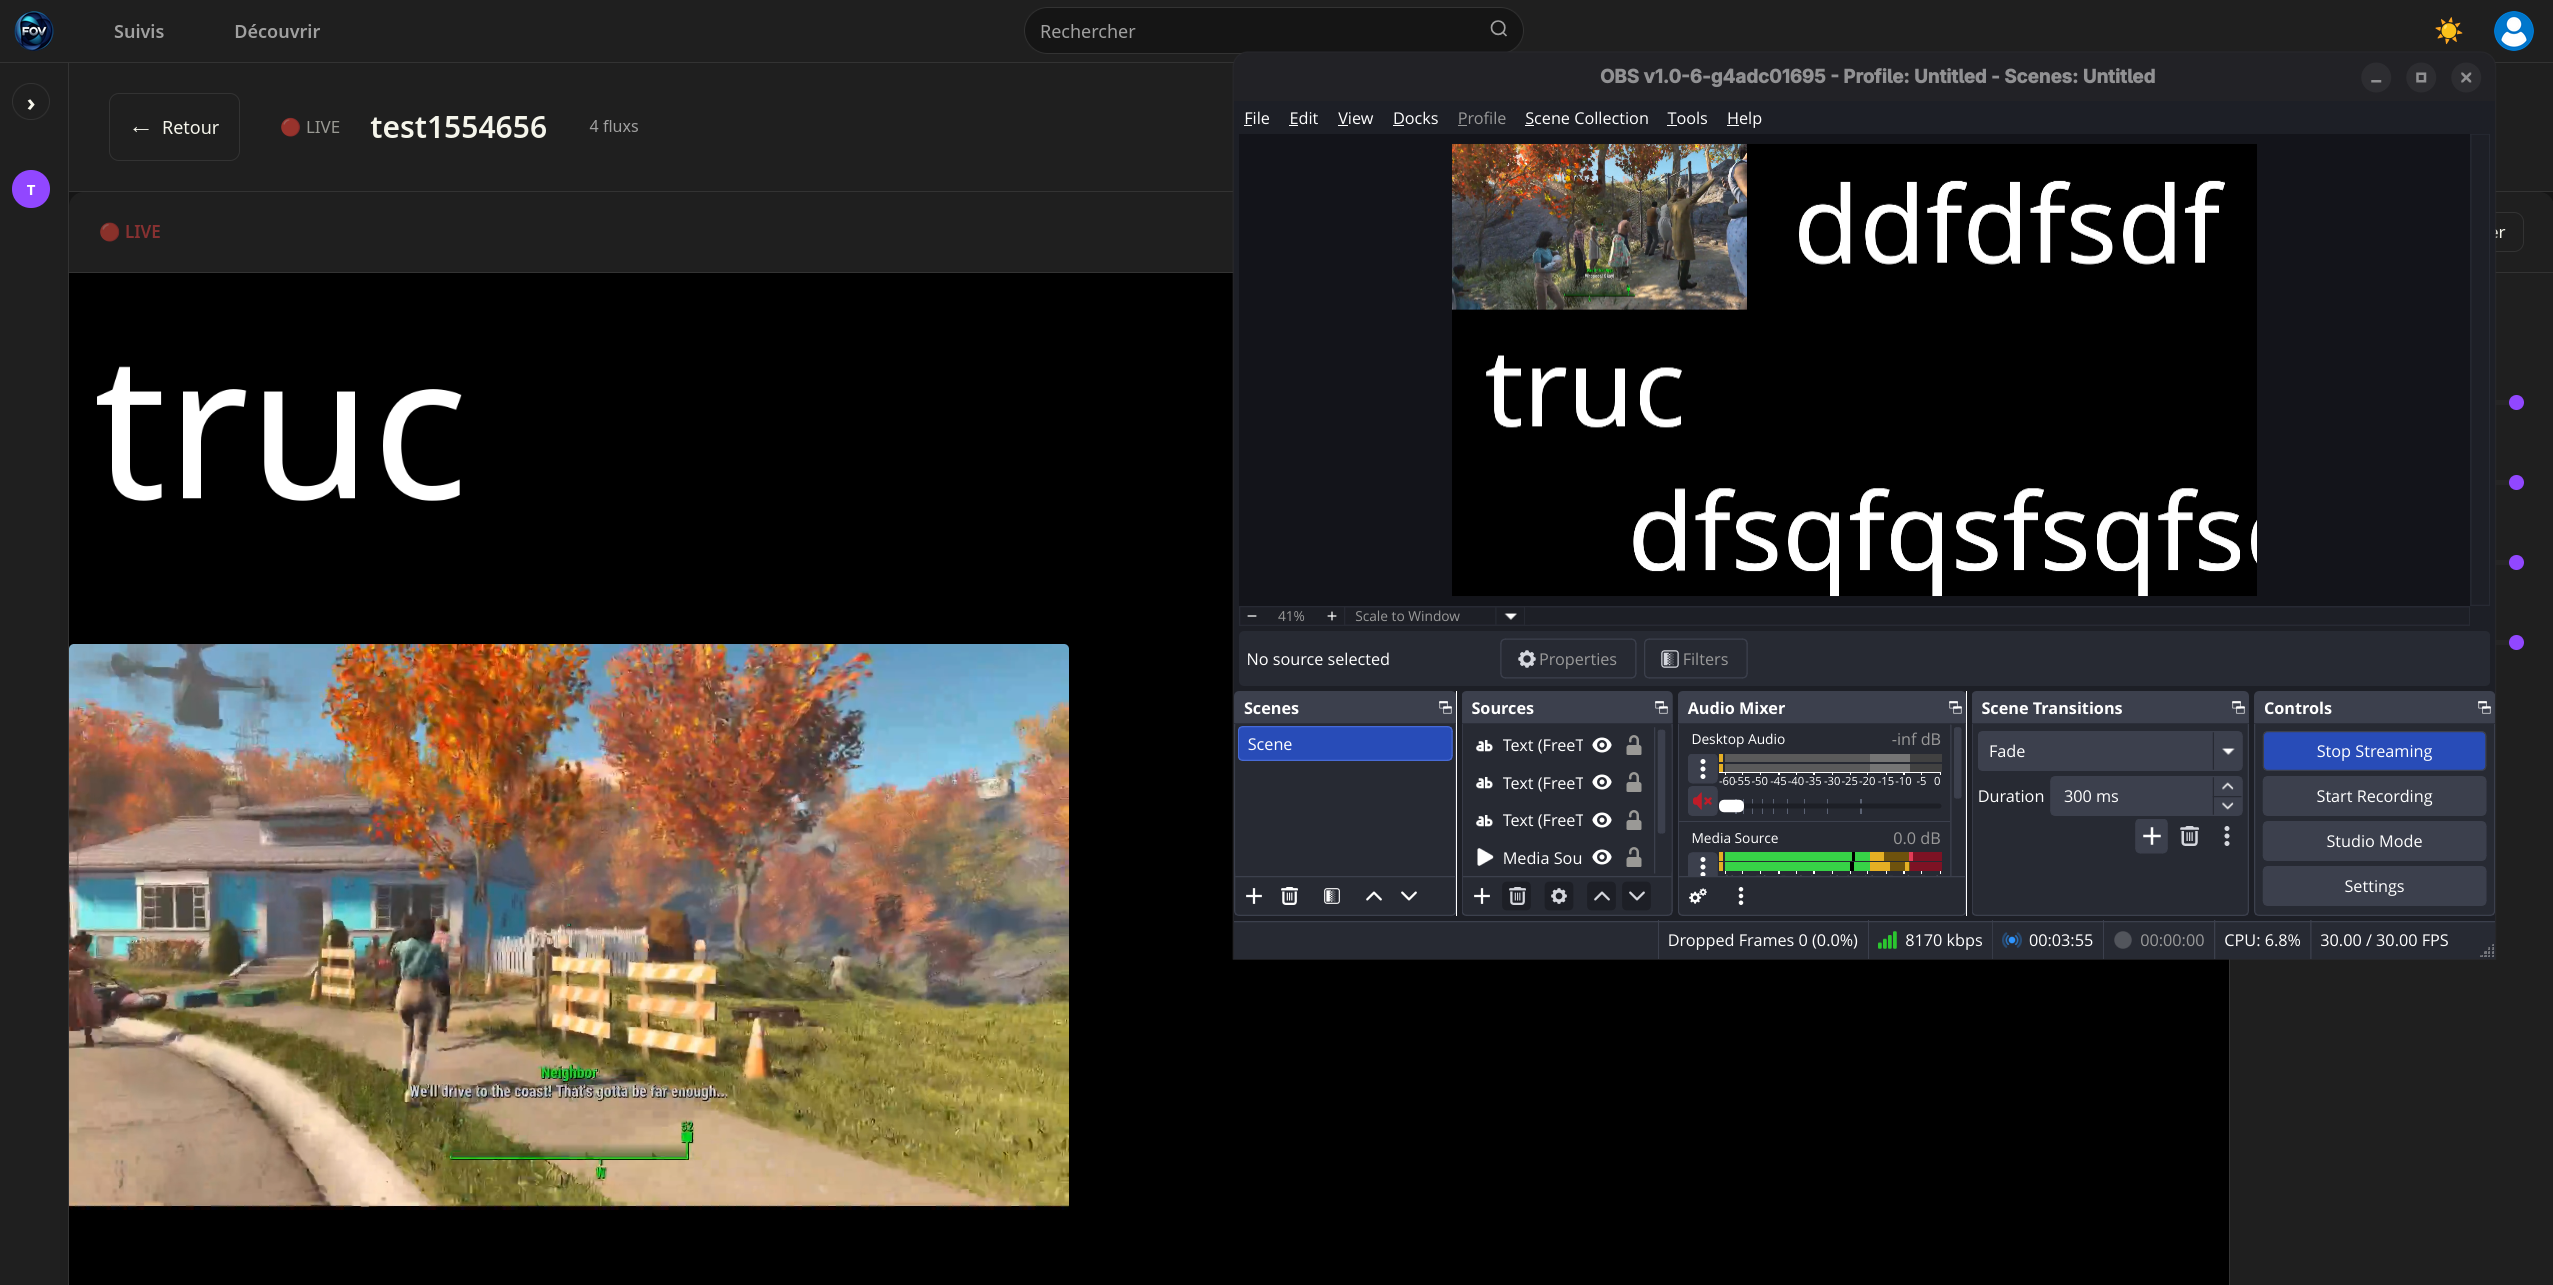
Task: Hide the topmost Text (FreeType) source
Action: point(1602,745)
